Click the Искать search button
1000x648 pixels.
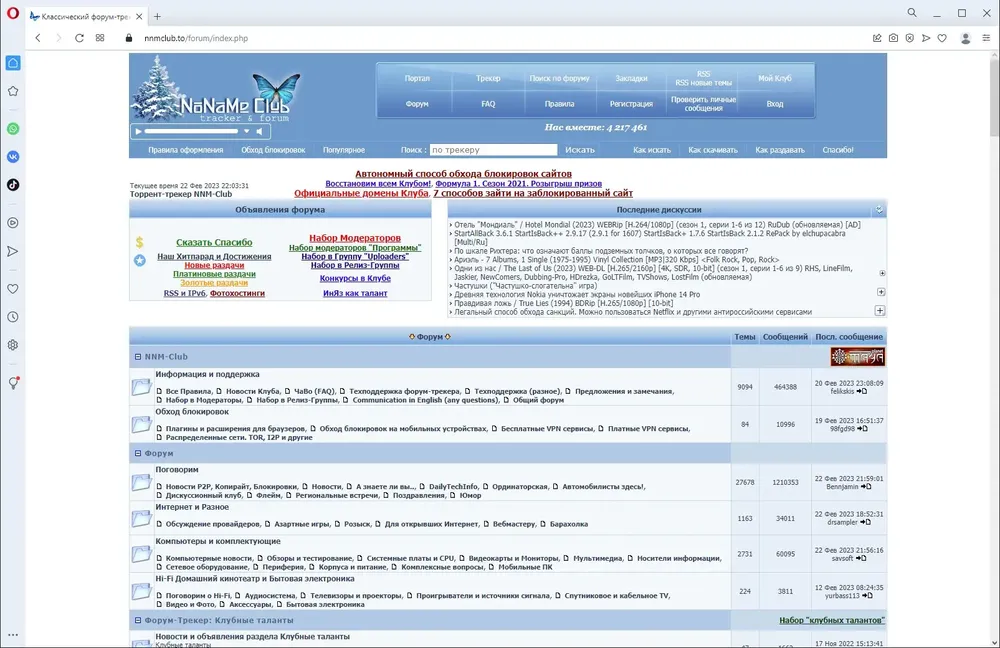(580, 150)
